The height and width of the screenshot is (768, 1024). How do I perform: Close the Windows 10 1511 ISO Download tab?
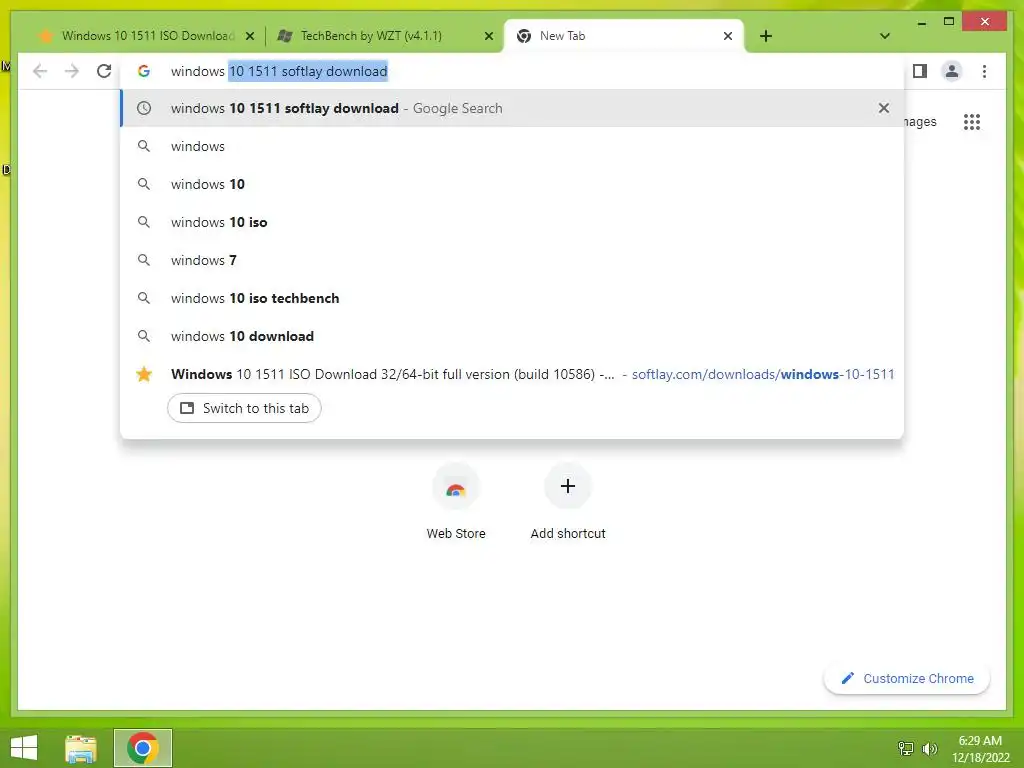pos(249,36)
